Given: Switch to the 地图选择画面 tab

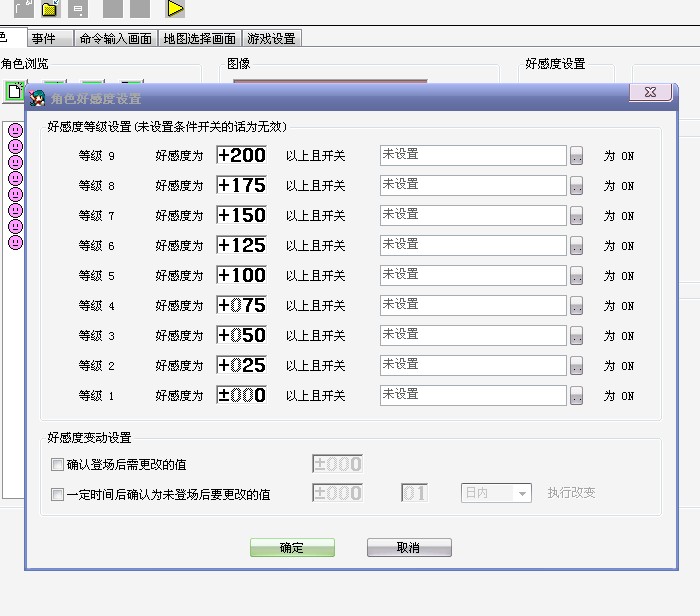Looking at the screenshot, I should [x=200, y=38].
